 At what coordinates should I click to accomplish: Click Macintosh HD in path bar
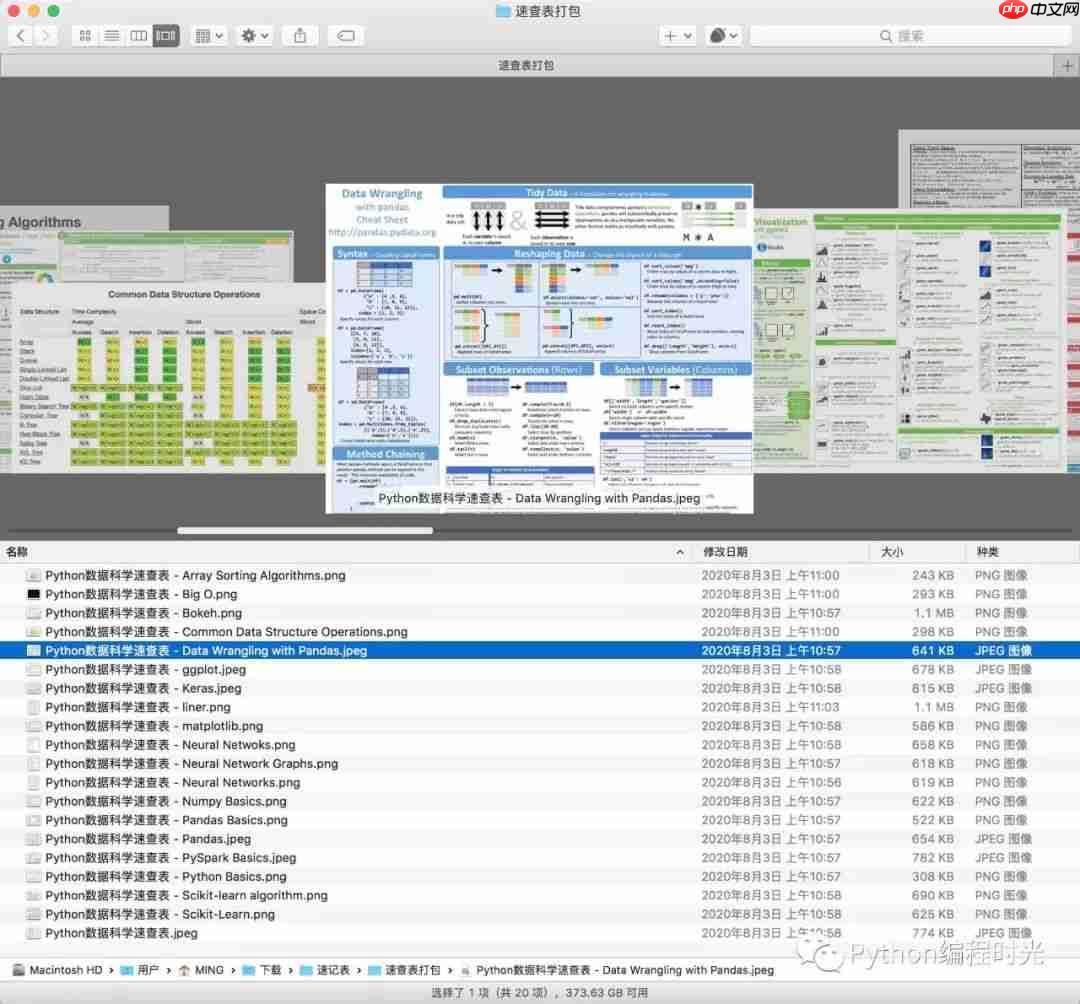pyautogui.click(x=58, y=970)
